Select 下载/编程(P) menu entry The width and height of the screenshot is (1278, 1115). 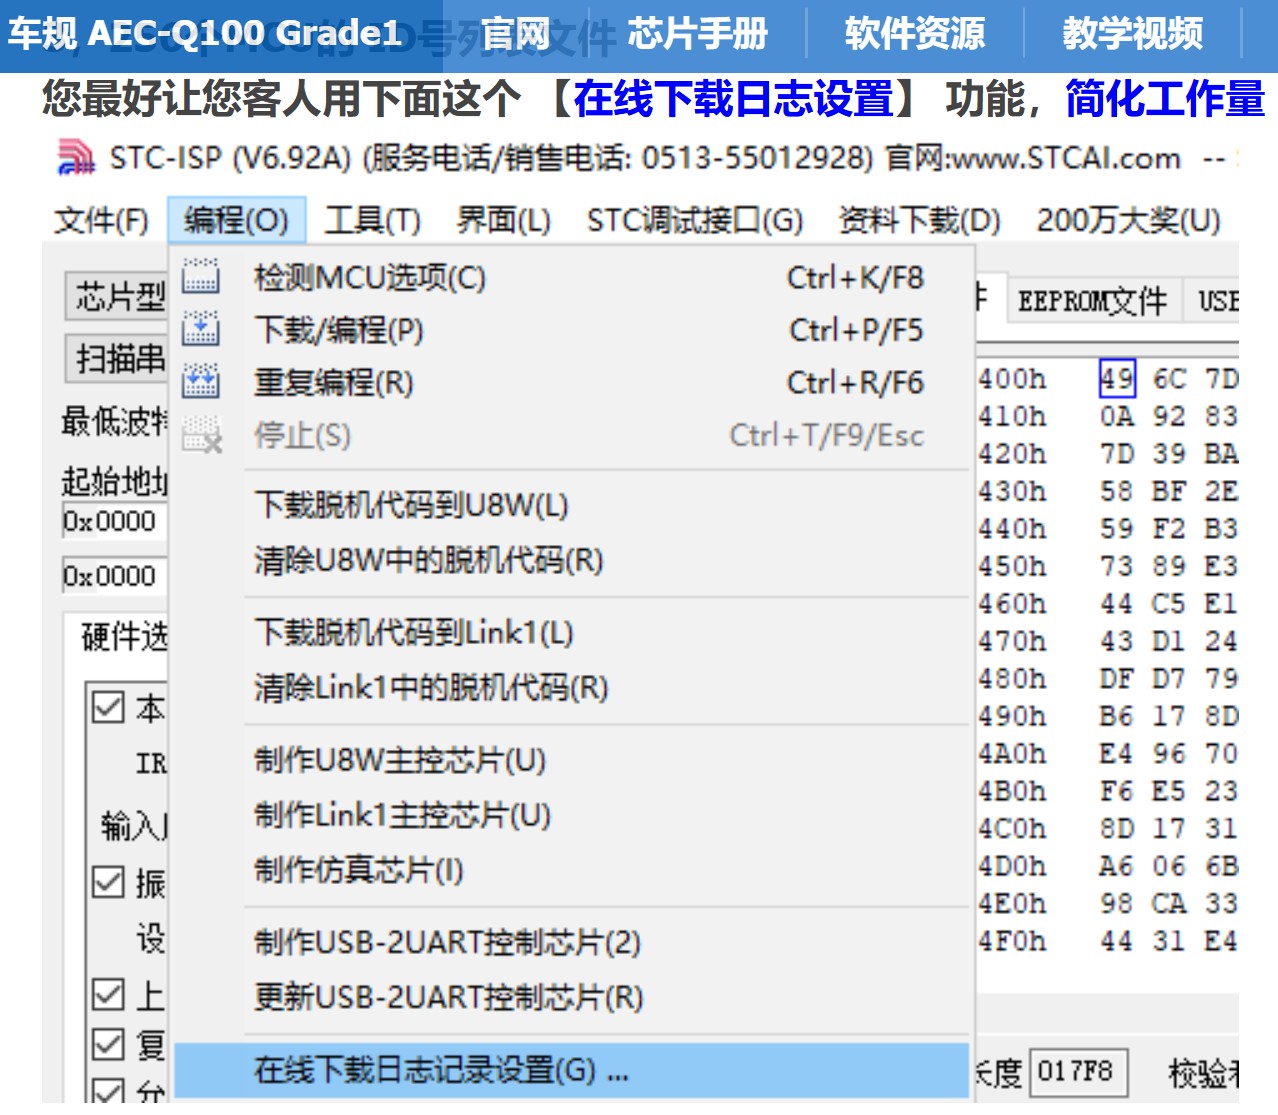571,329
